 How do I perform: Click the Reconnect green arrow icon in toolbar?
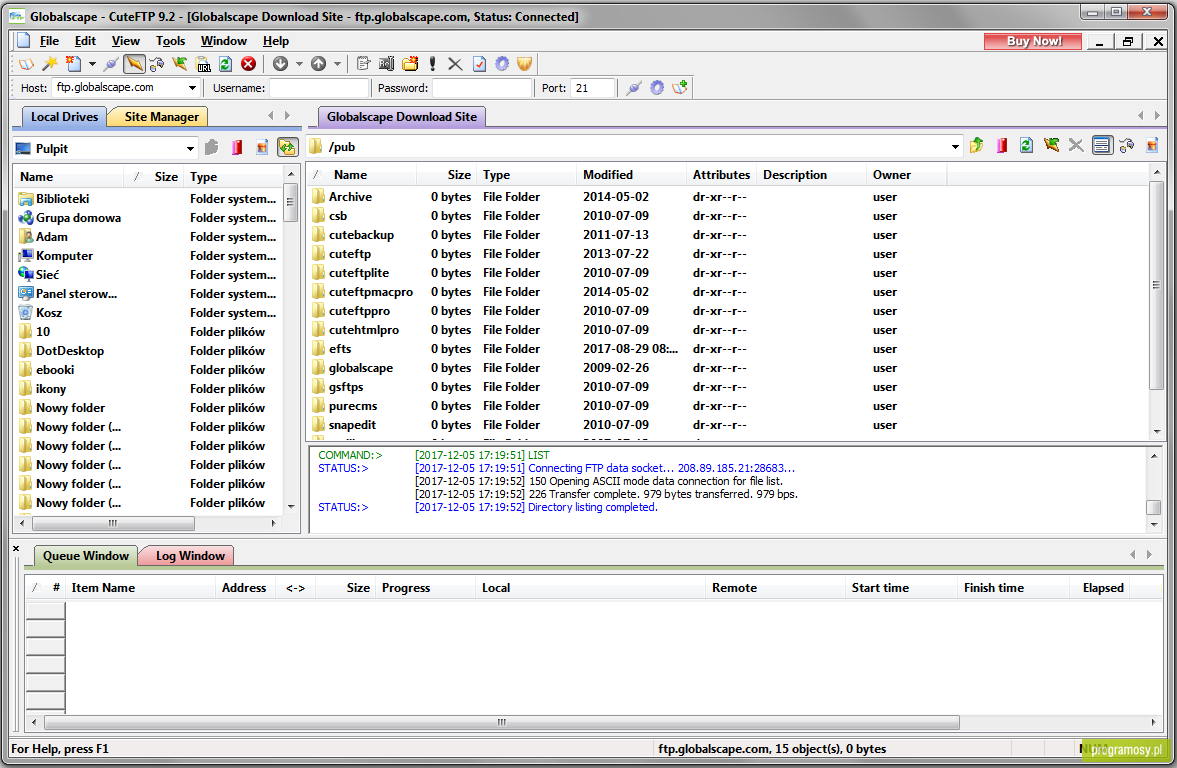click(180, 64)
